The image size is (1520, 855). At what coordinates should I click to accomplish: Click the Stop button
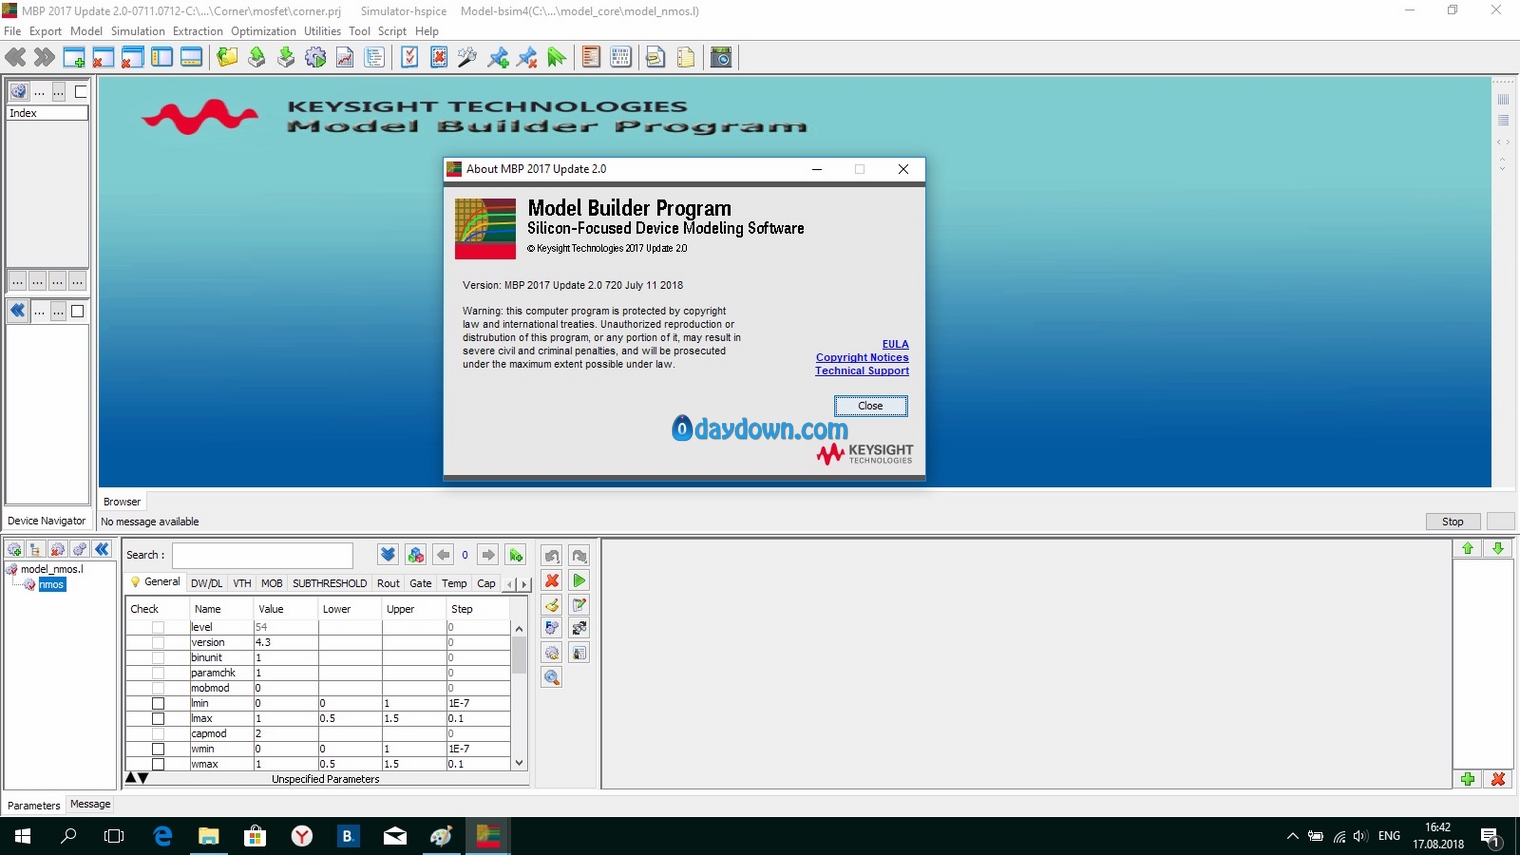tap(1453, 521)
